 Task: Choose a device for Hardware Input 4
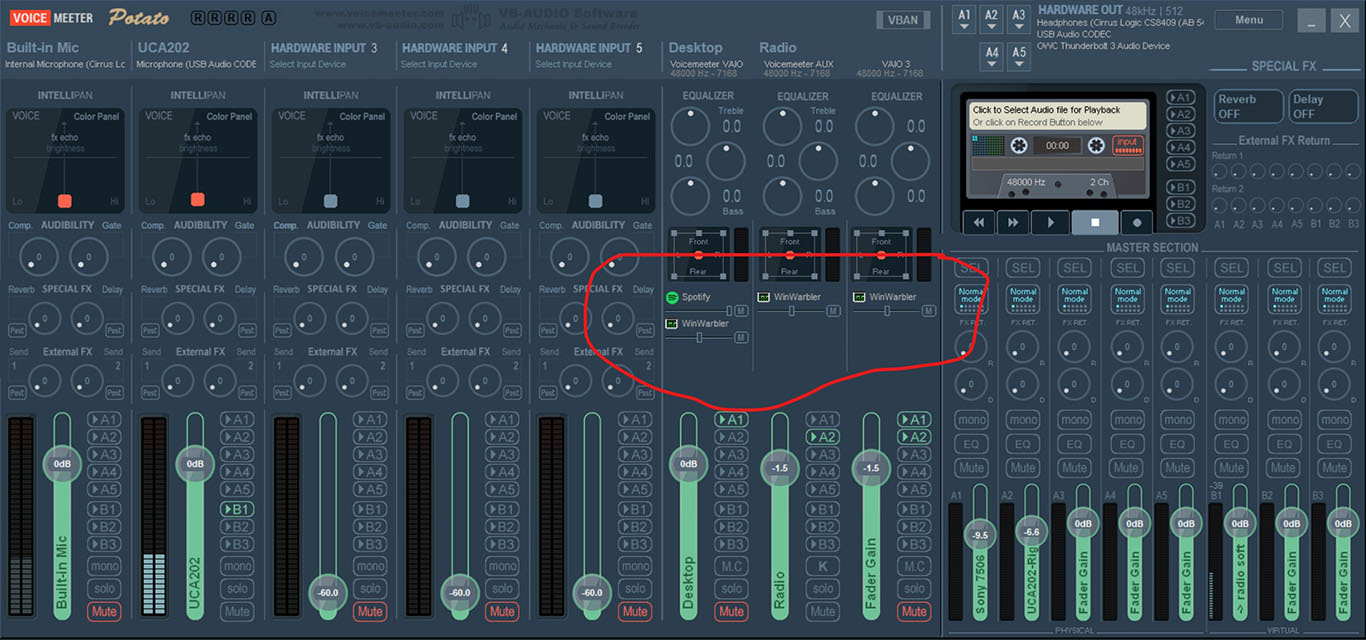point(439,64)
